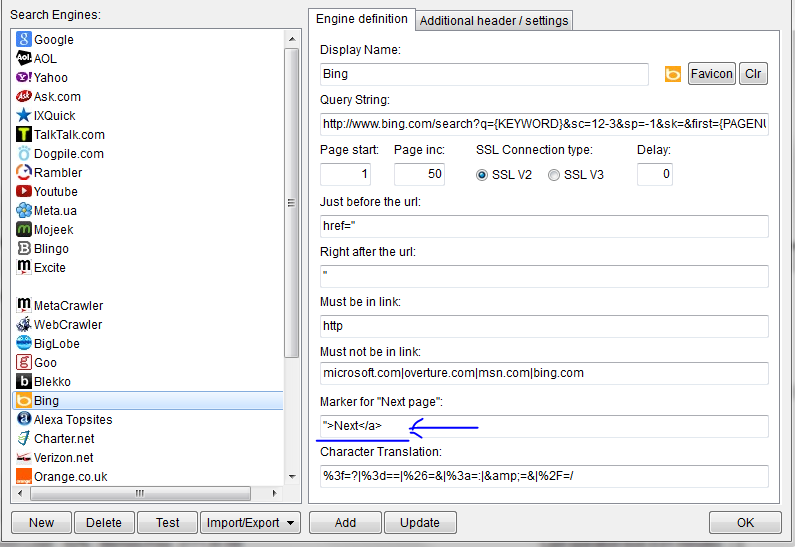The width and height of the screenshot is (795, 547).
Task: Click the Favicon button
Action: 711,74
